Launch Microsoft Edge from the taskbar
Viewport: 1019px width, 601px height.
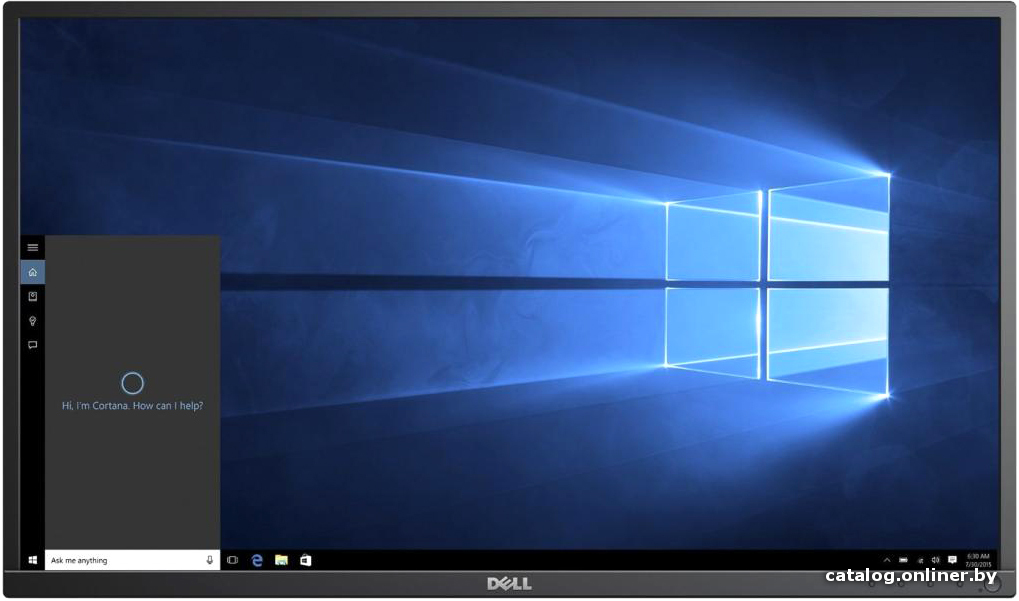tap(257, 560)
